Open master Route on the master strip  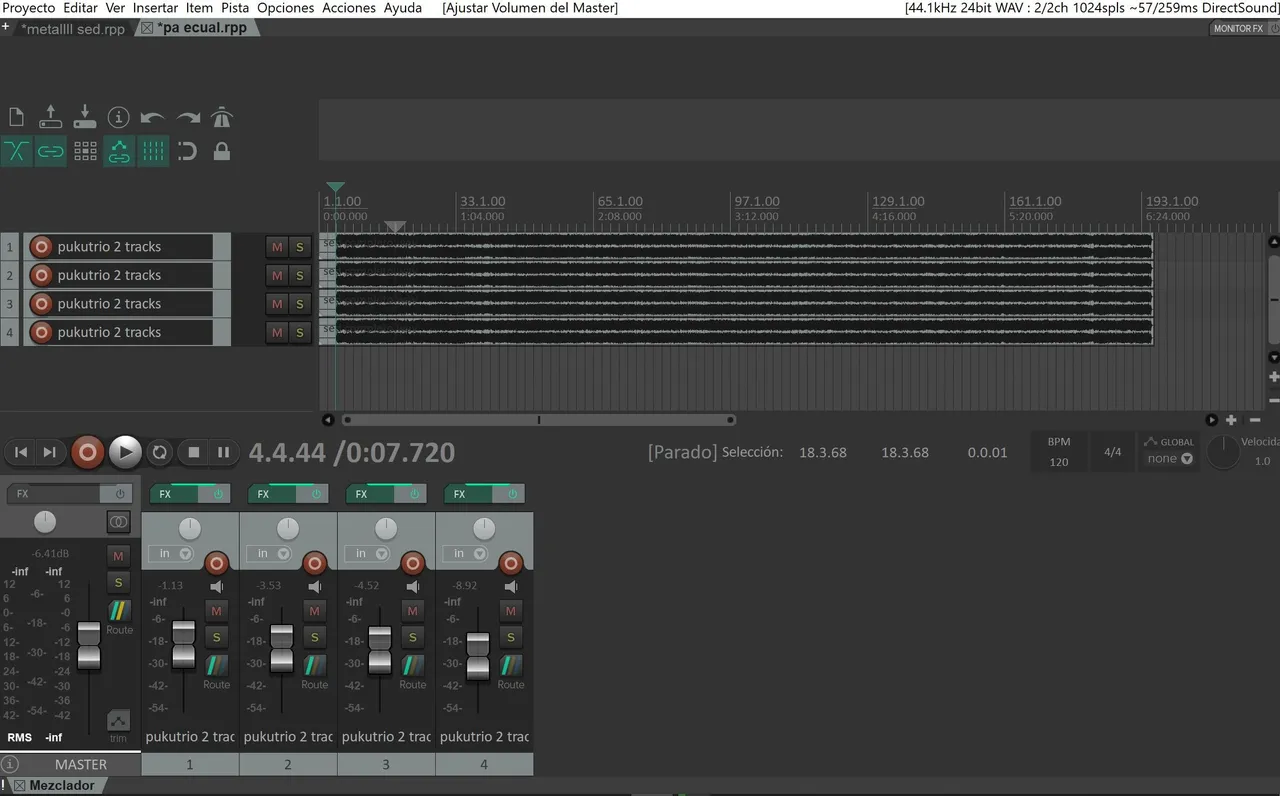point(119,610)
